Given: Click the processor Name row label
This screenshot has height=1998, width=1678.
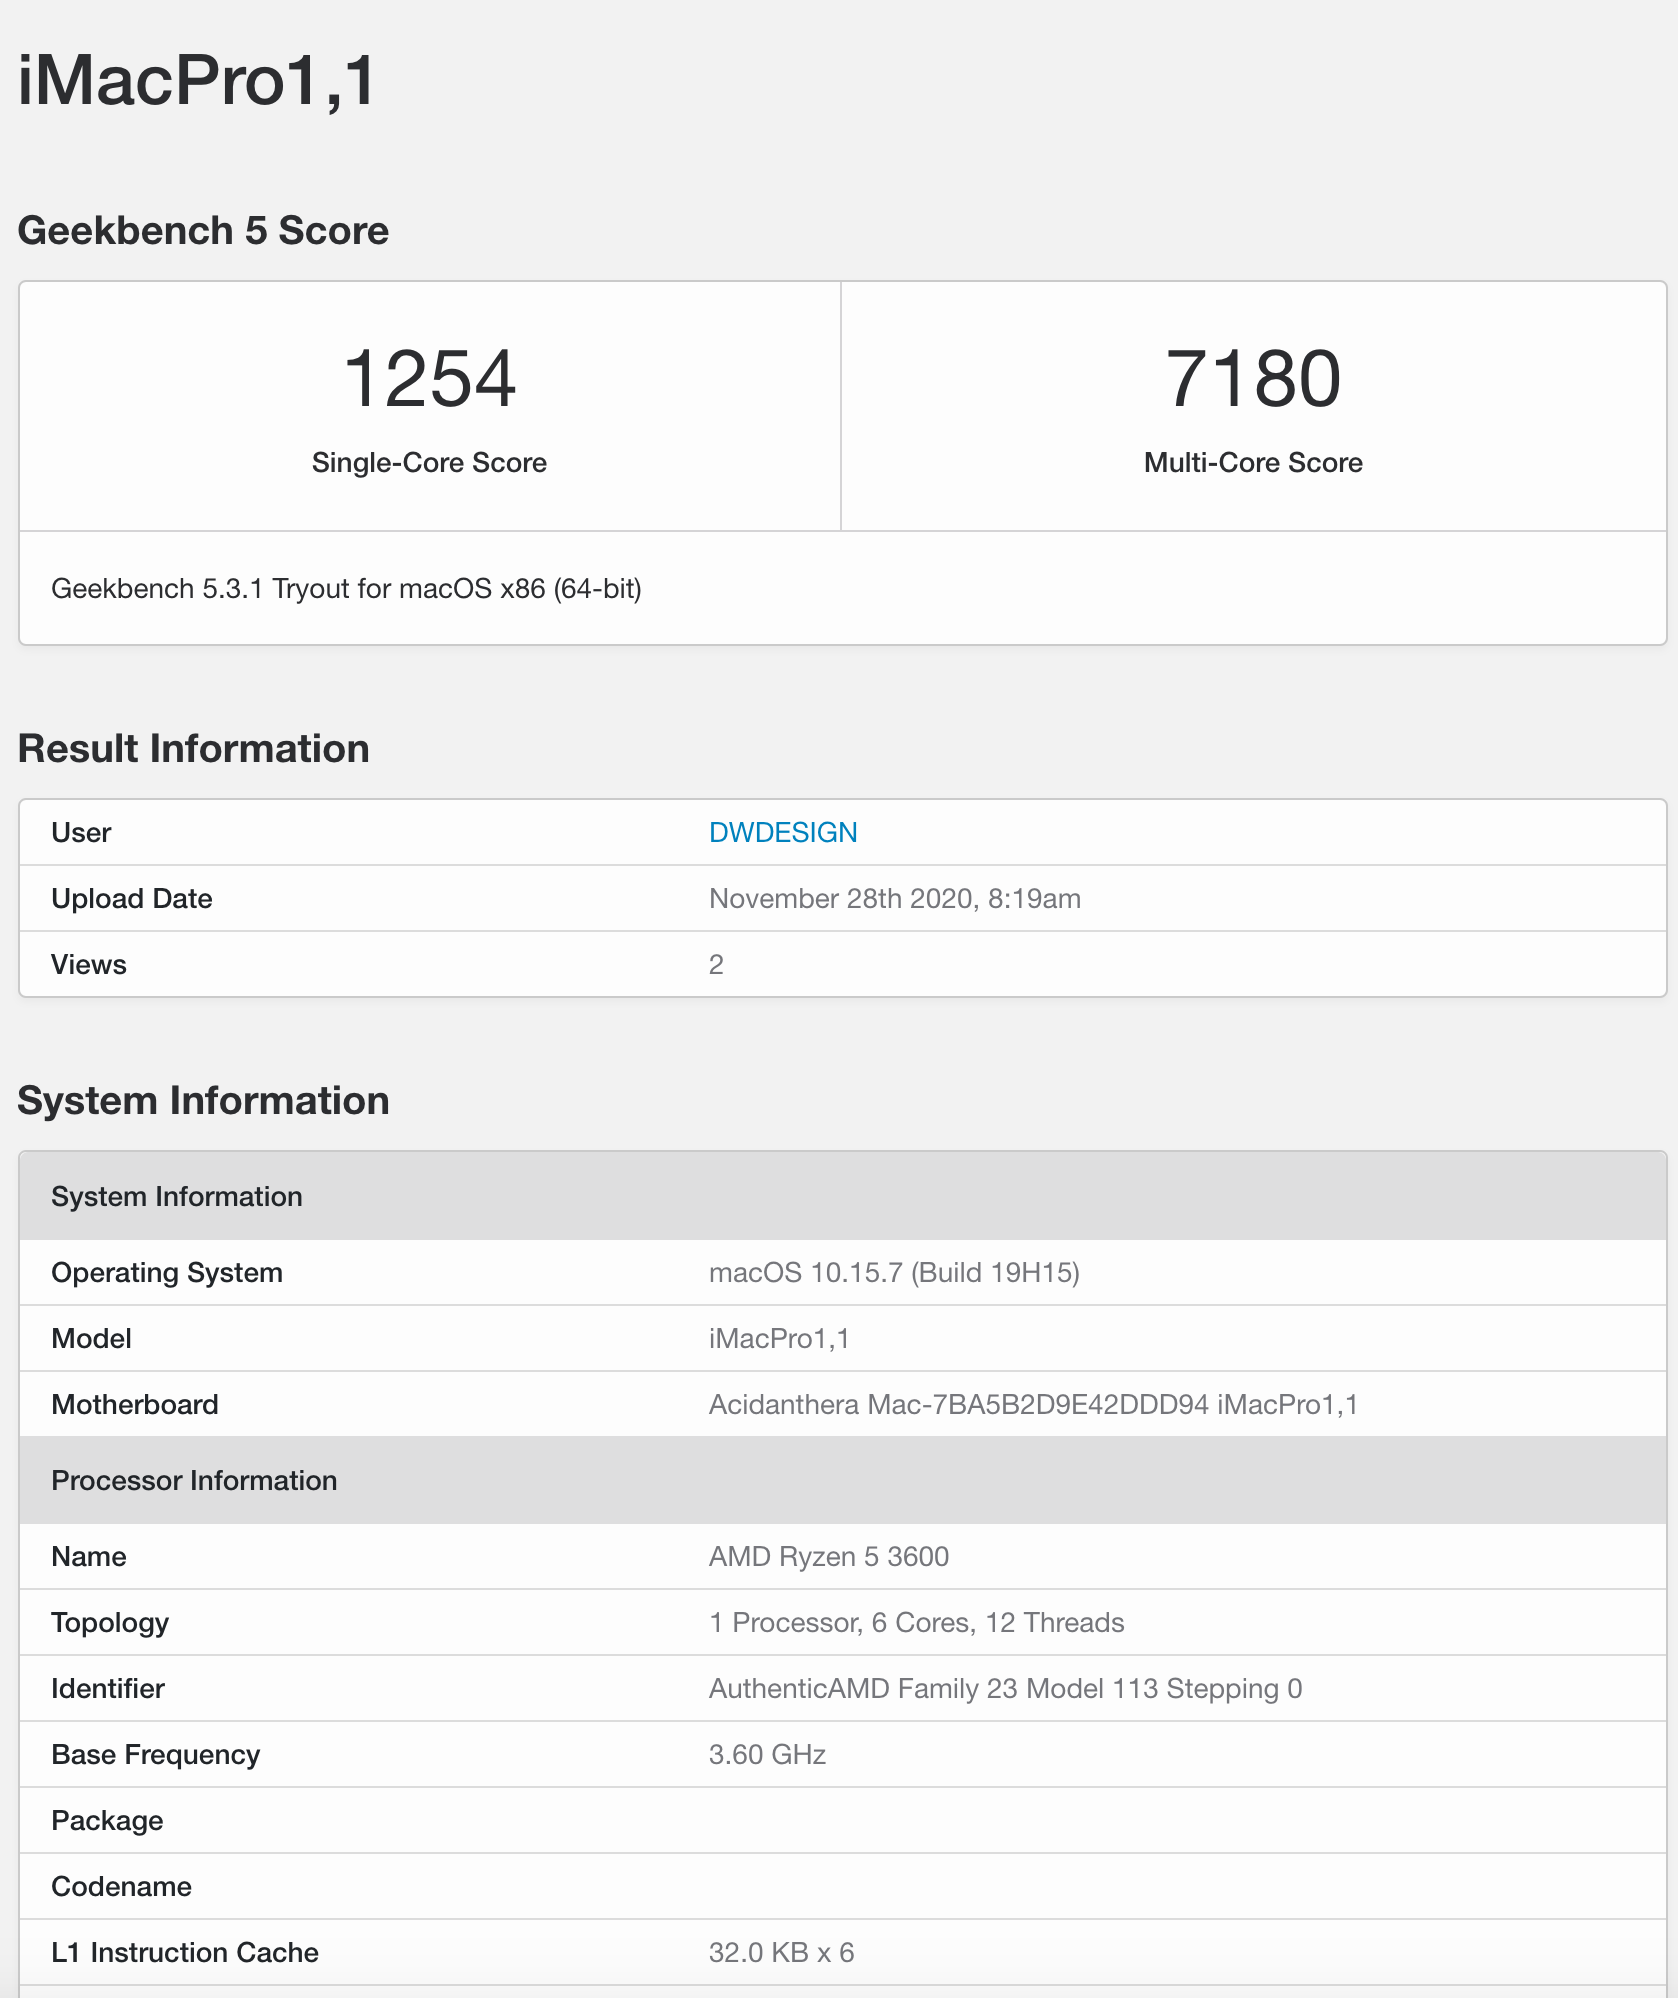Looking at the screenshot, I should point(89,1556).
